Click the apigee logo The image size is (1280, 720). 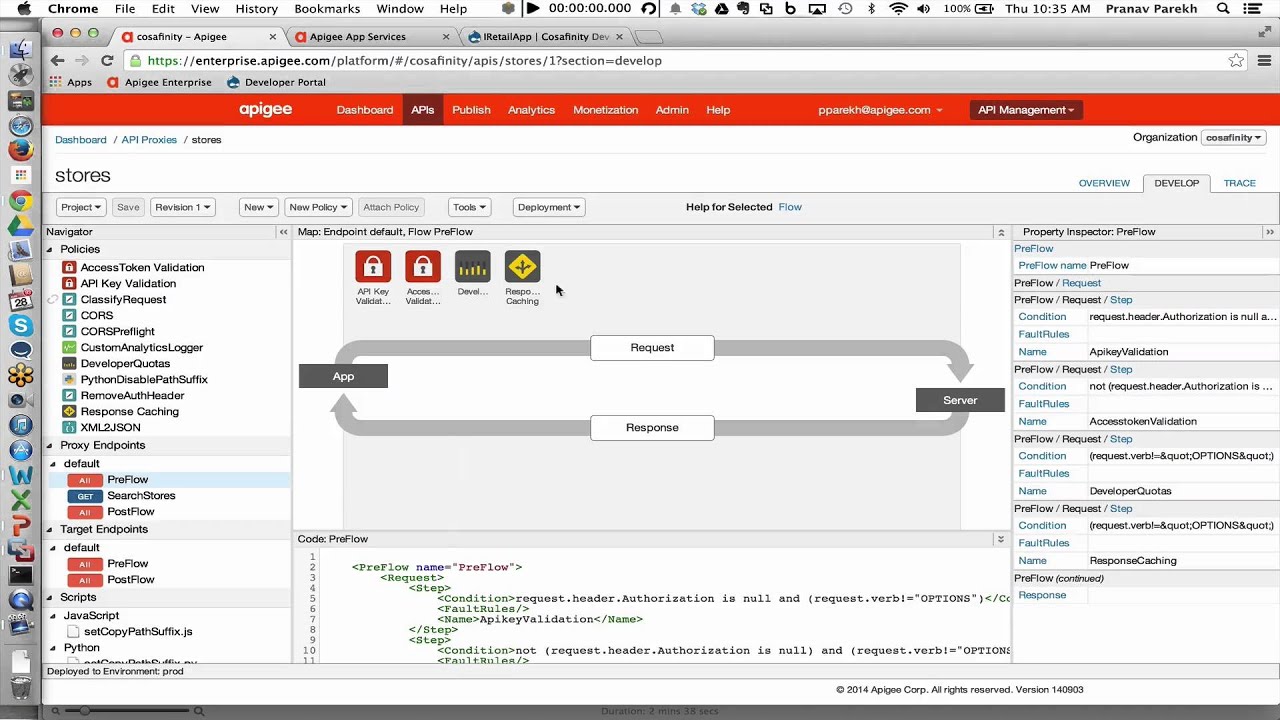266,109
